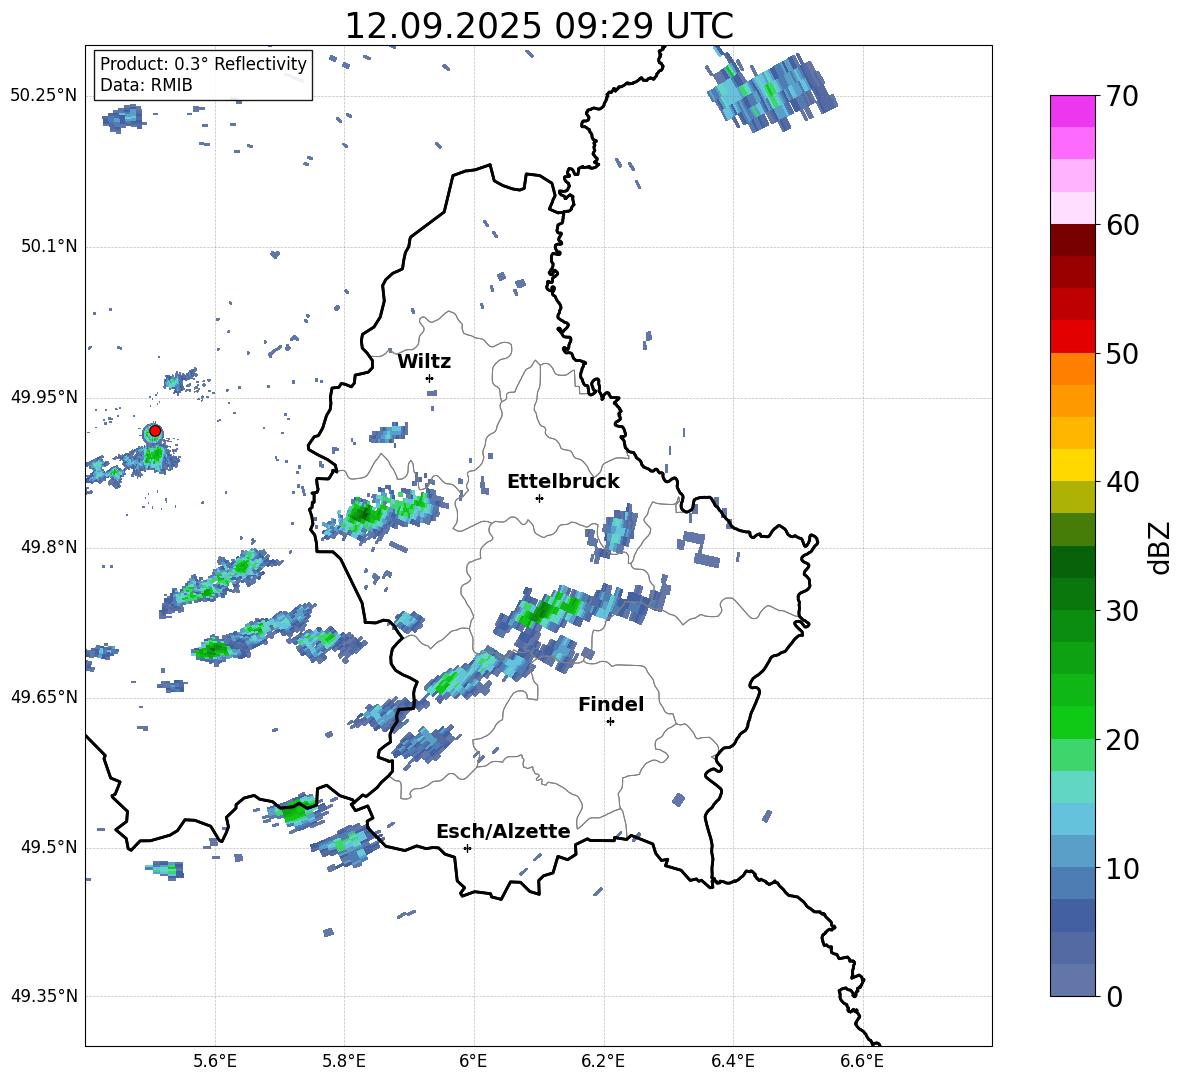Viewport: 1184px width, 1081px height.
Task: Click the red dot radar marker
Action: pyautogui.click(x=155, y=431)
